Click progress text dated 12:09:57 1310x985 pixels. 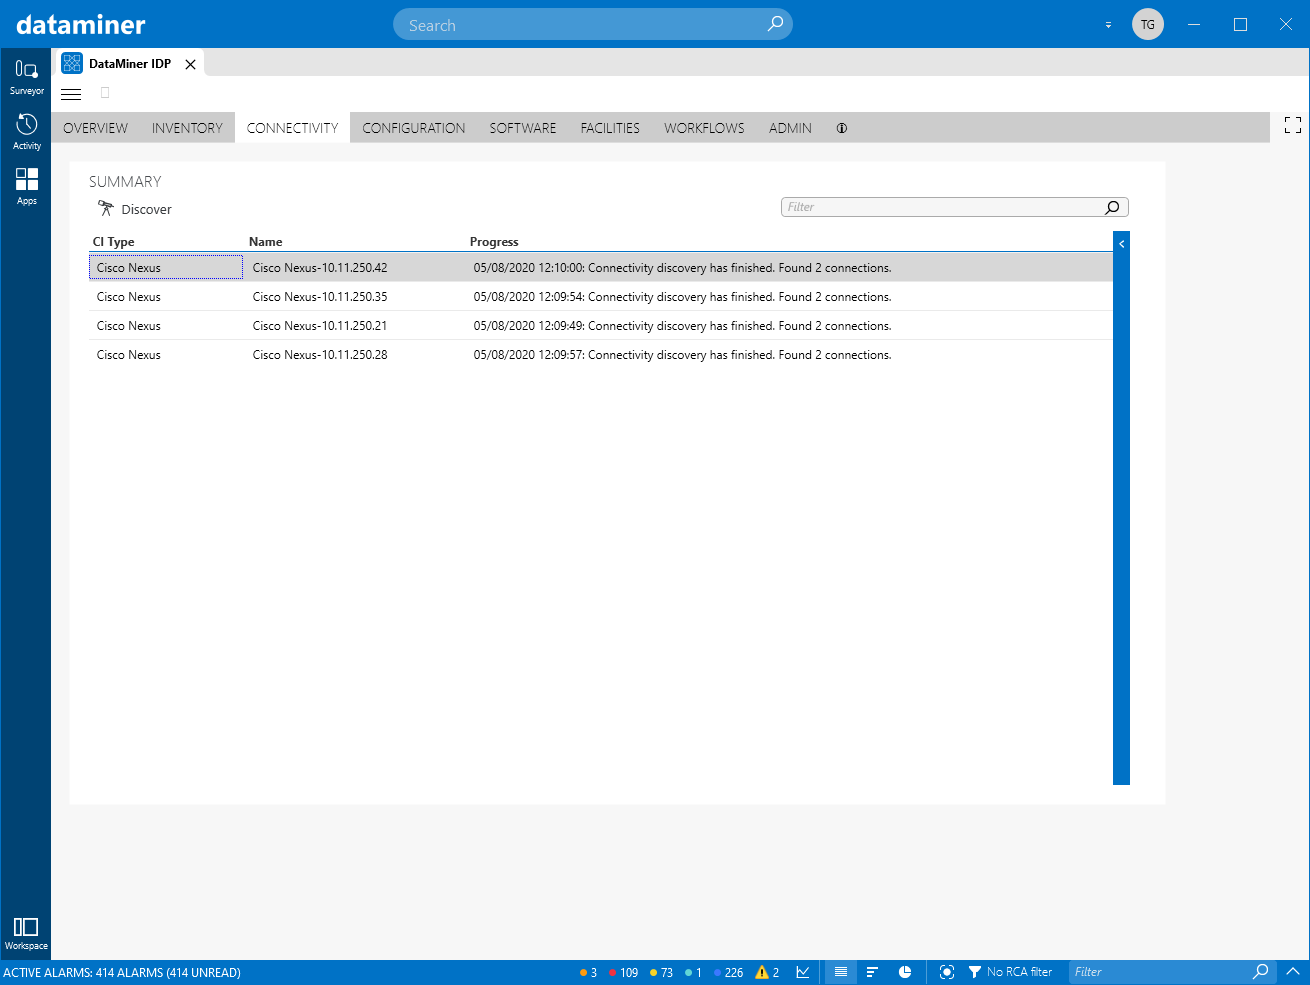point(682,355)
